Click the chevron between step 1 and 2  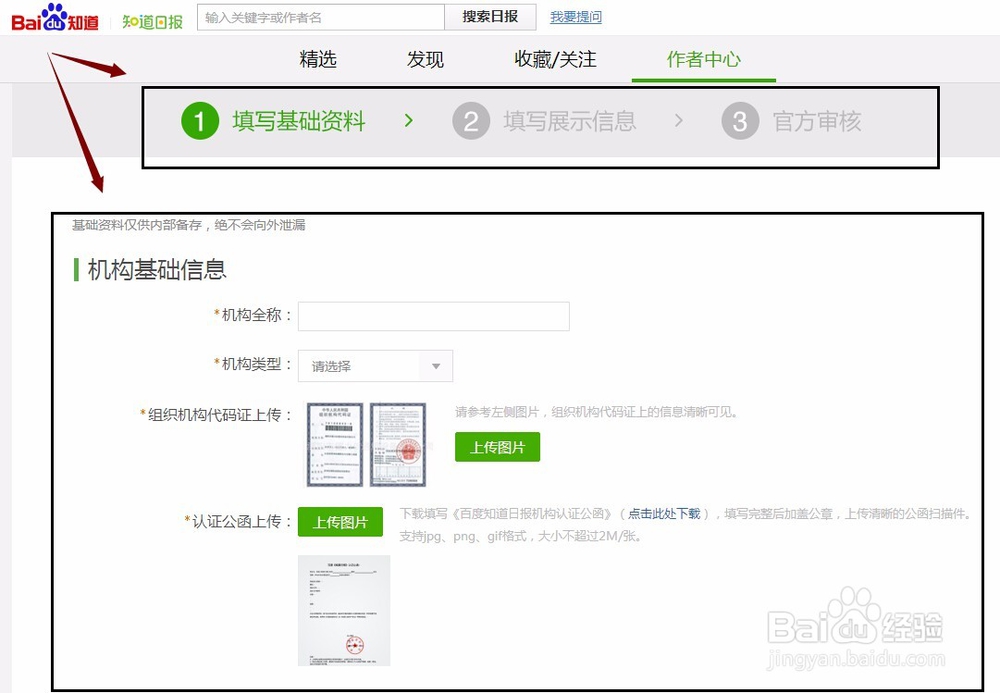409,120
